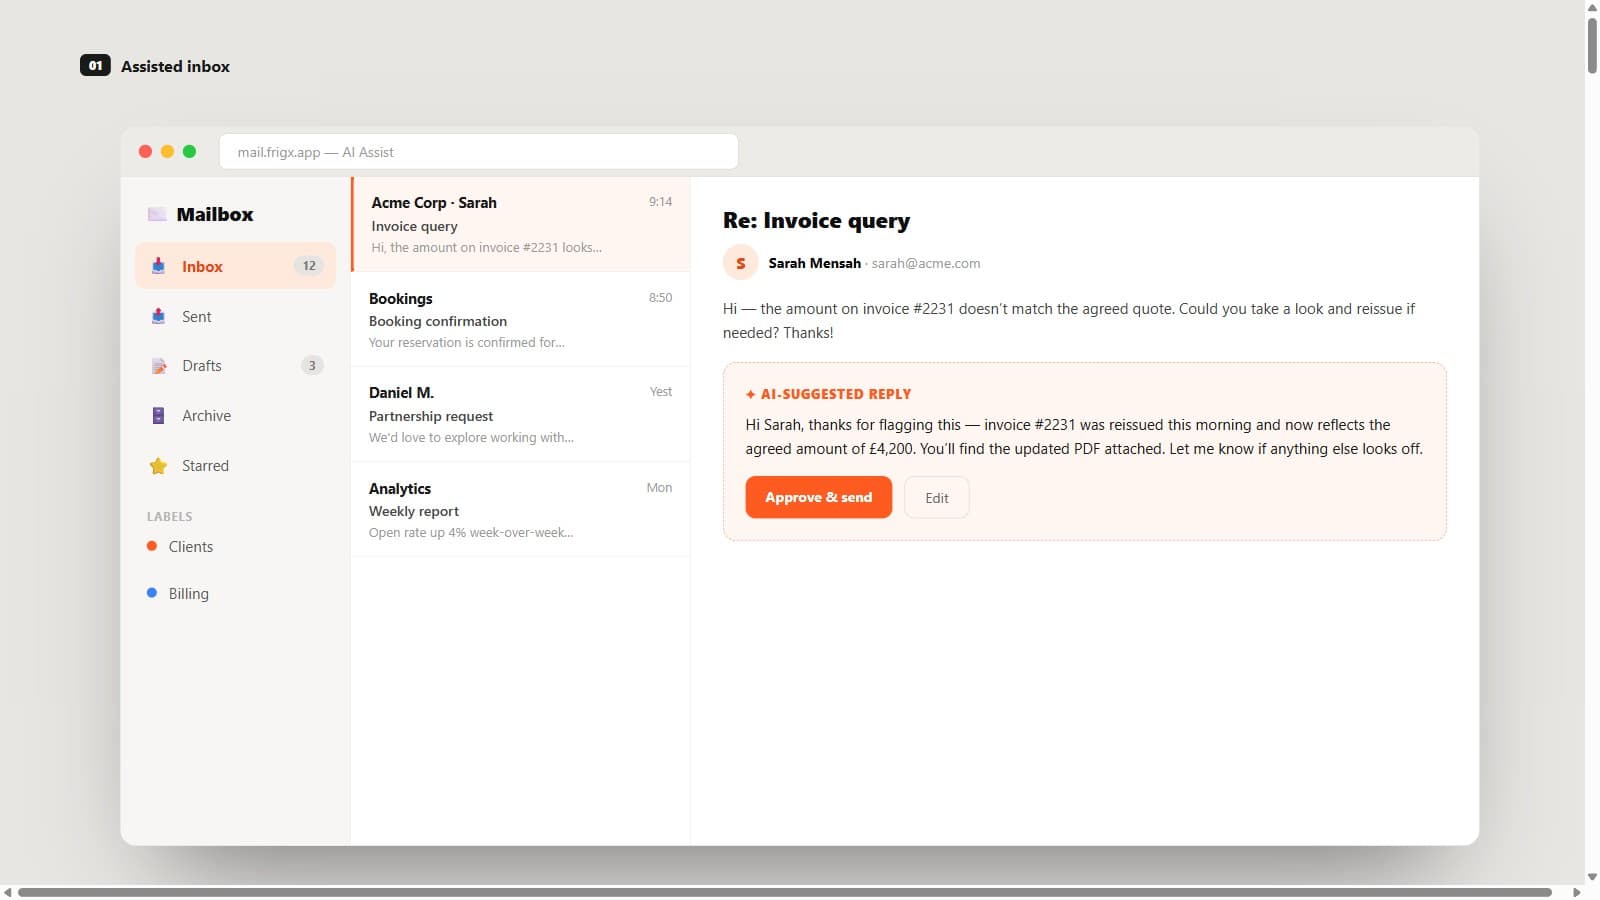Click the Starred star icon
The height and width of the screenshot is (900, 1600).
(x=158, y=466)
